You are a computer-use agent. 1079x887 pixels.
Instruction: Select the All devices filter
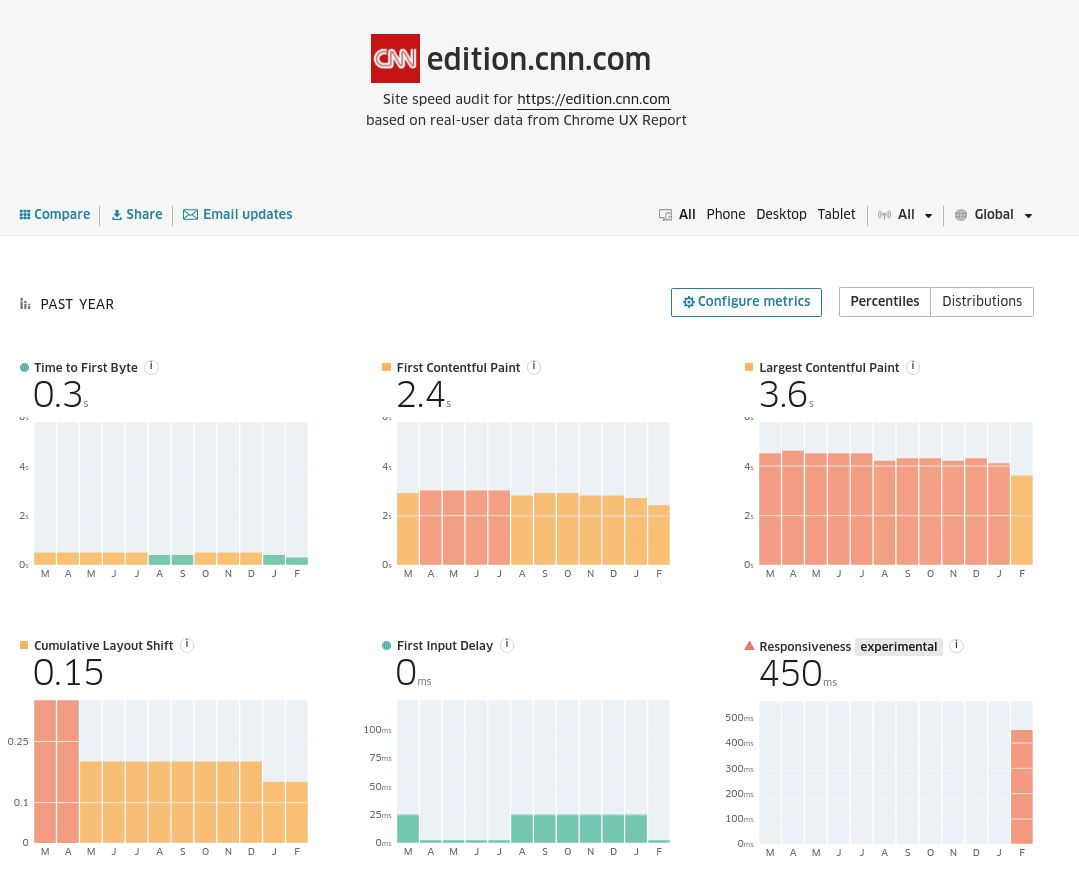687,214
